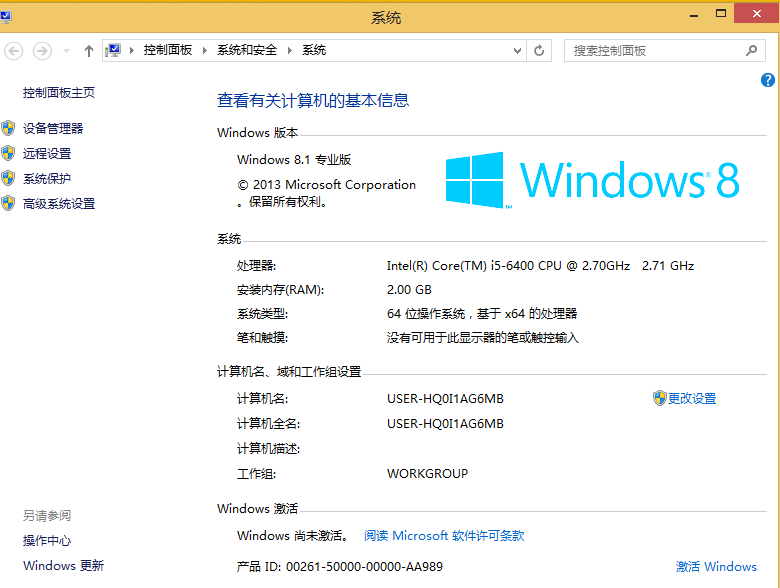Click the search magnifier icon
The image size is (780, 588).
point(752,50)
